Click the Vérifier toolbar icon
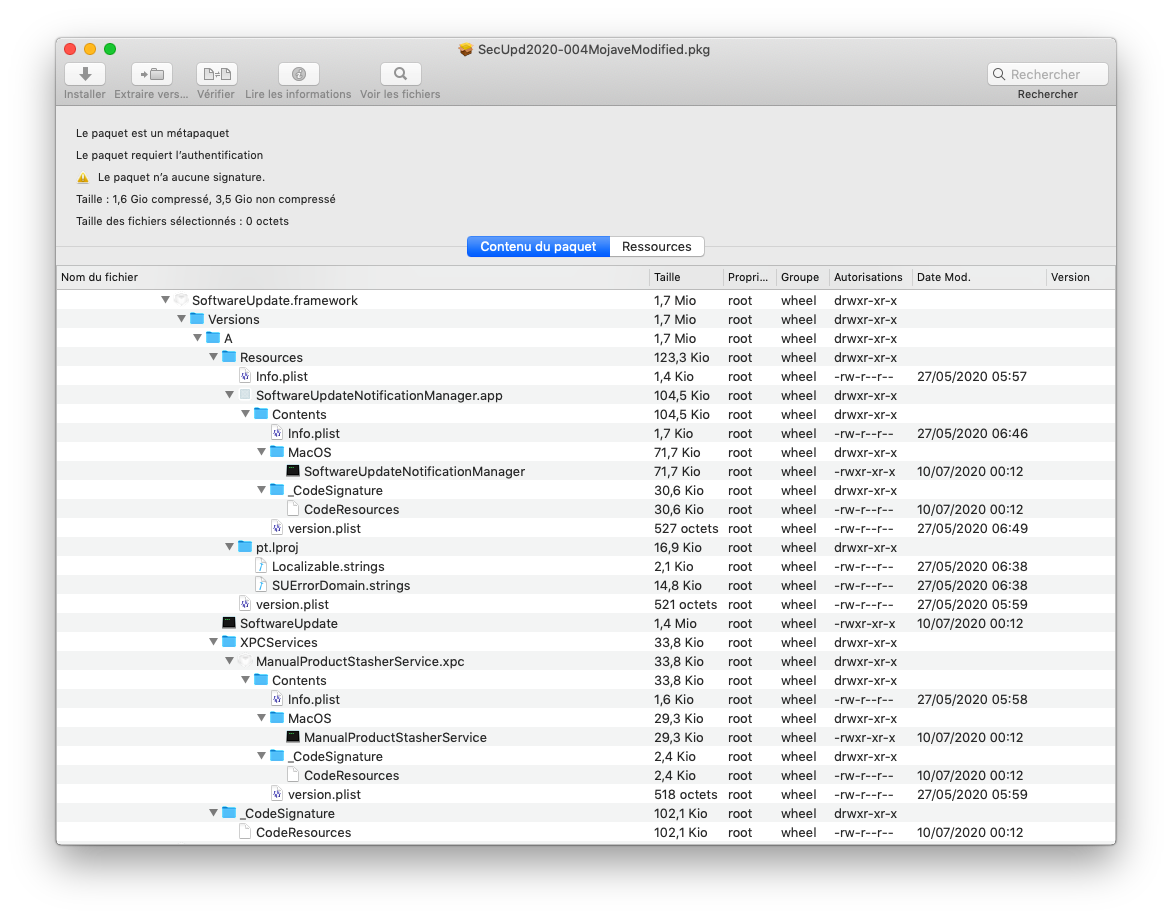The image size is (1172, 919). tap(217, 74)
